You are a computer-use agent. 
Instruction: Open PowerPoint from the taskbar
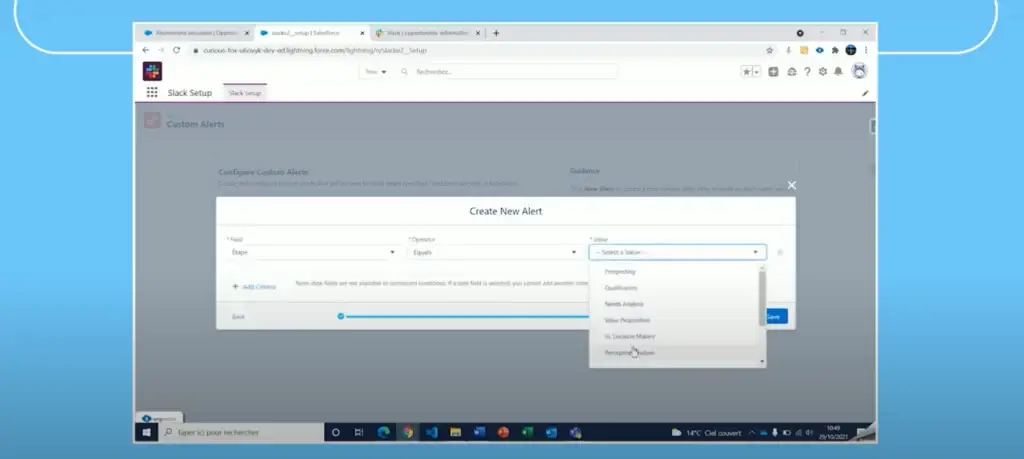[503, 432]
